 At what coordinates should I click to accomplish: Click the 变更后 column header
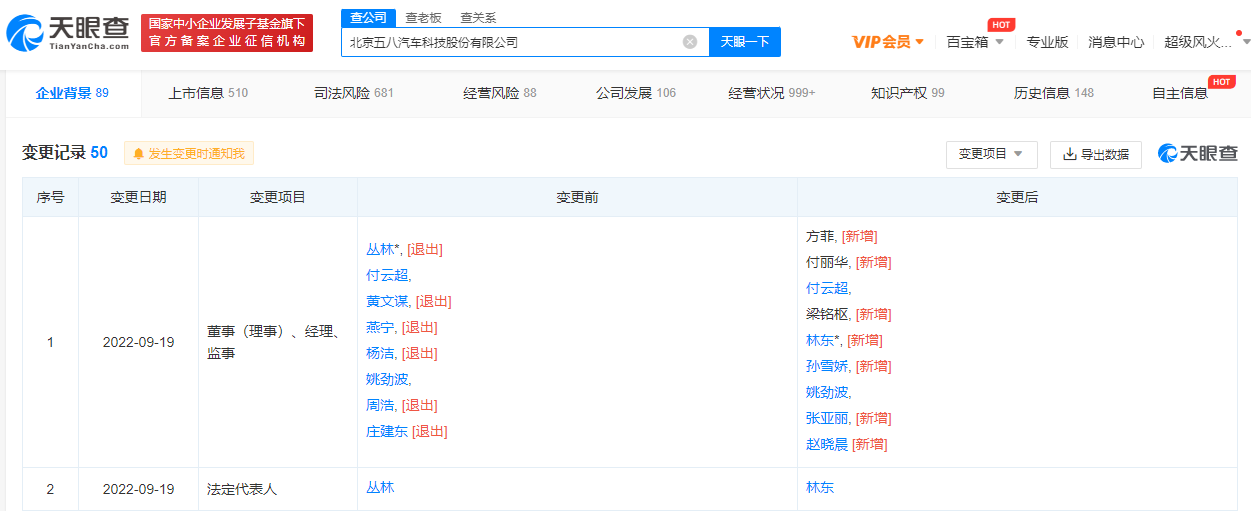pyautogui.click(x=1017, y=197)
